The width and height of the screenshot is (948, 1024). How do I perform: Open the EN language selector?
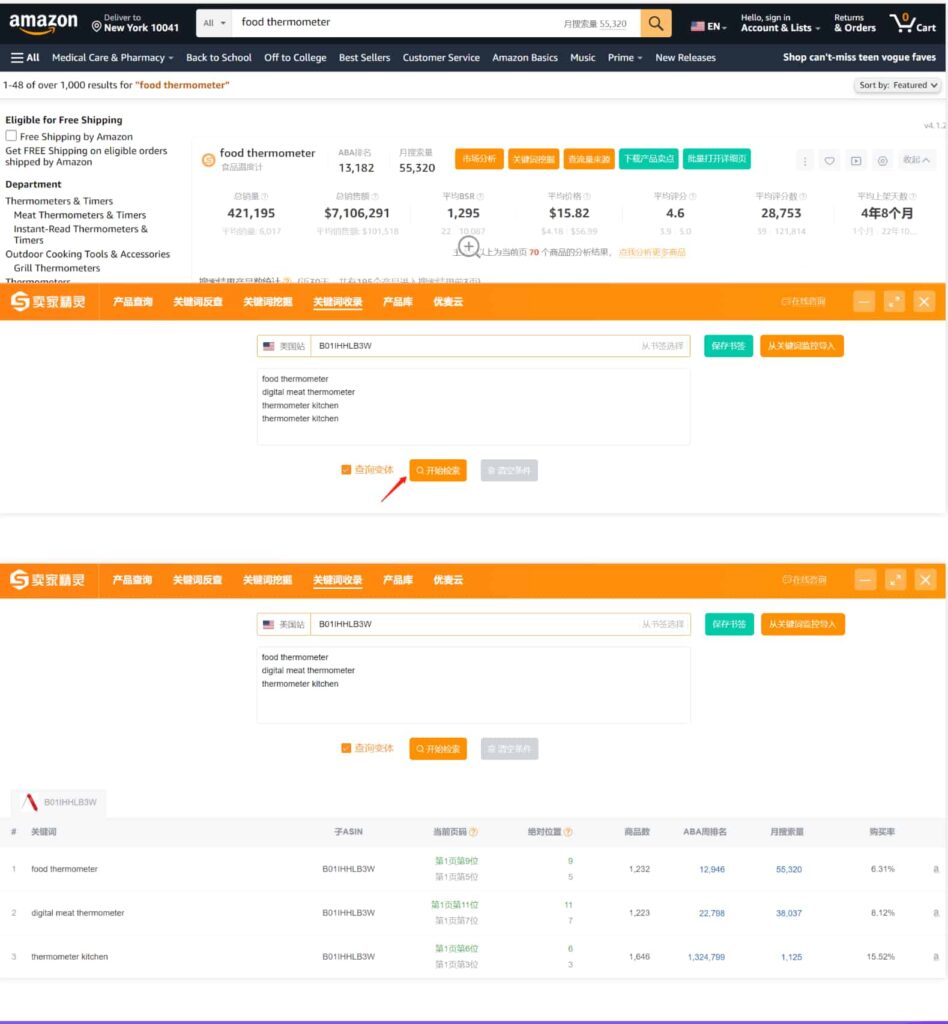tap(708, 26)
